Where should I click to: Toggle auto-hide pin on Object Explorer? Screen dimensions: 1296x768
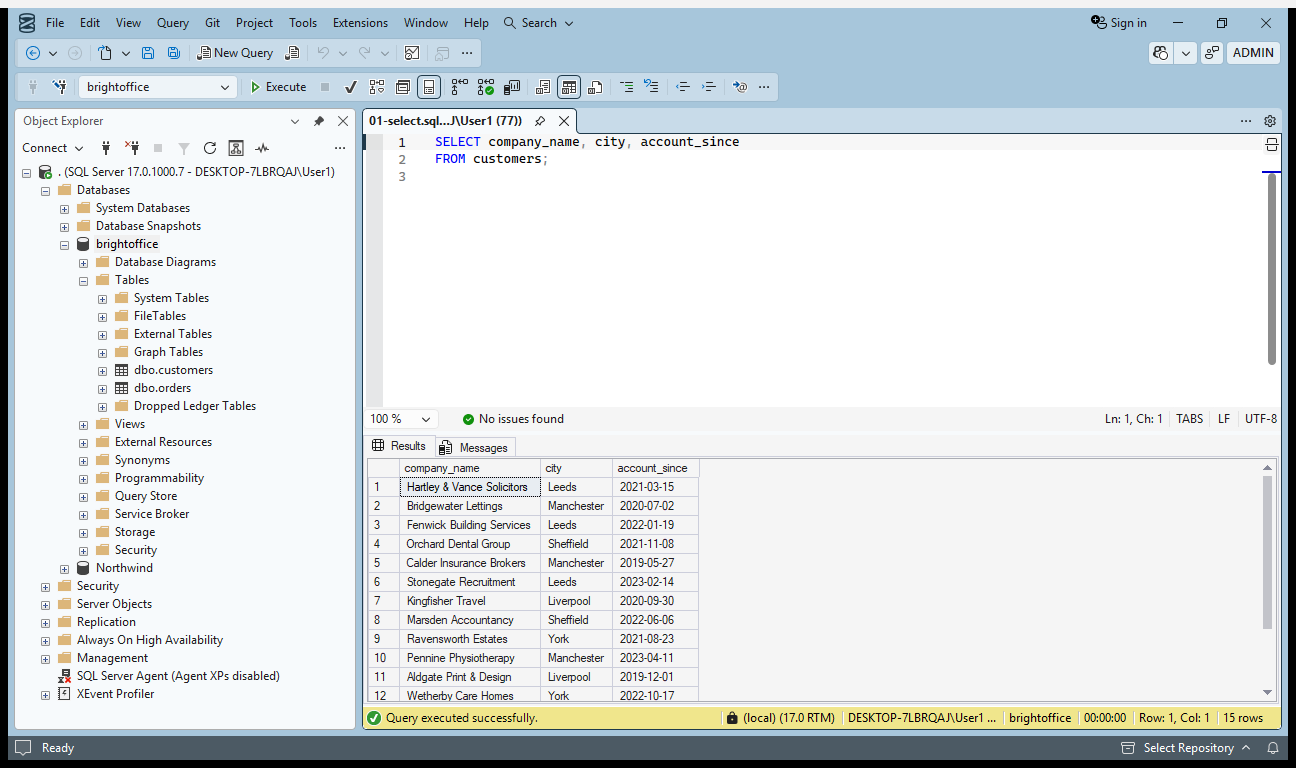tap(319, 121)
